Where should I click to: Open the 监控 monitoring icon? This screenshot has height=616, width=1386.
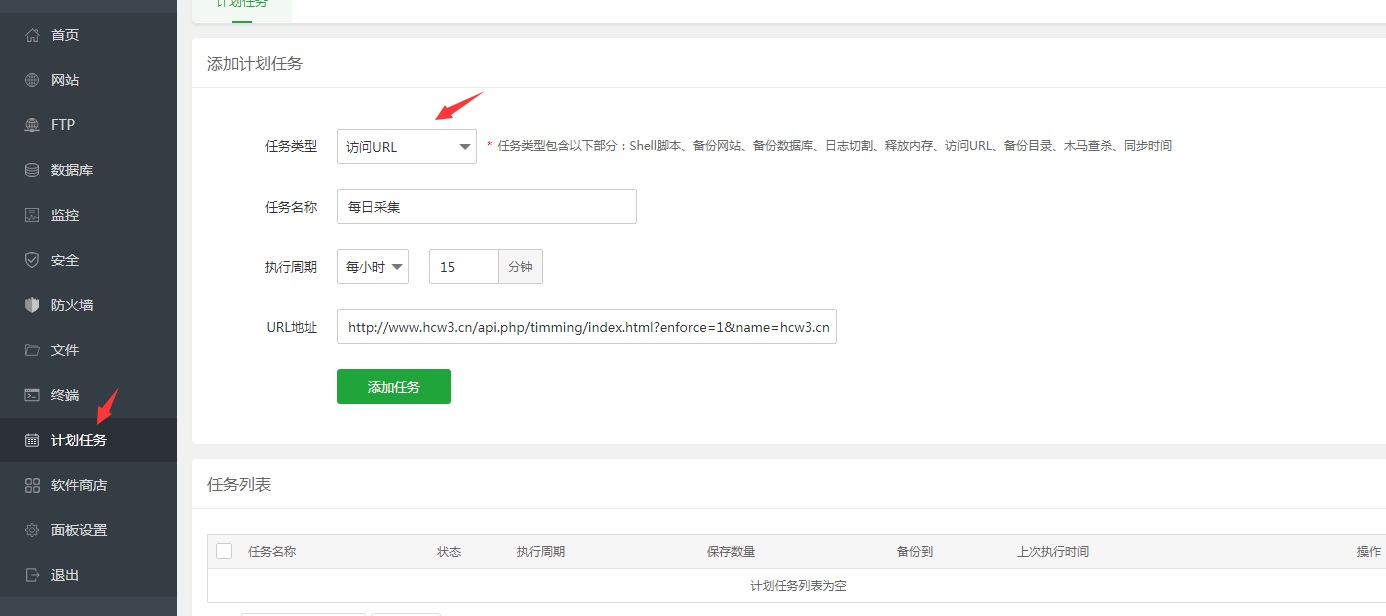click(x=33, y=214)
